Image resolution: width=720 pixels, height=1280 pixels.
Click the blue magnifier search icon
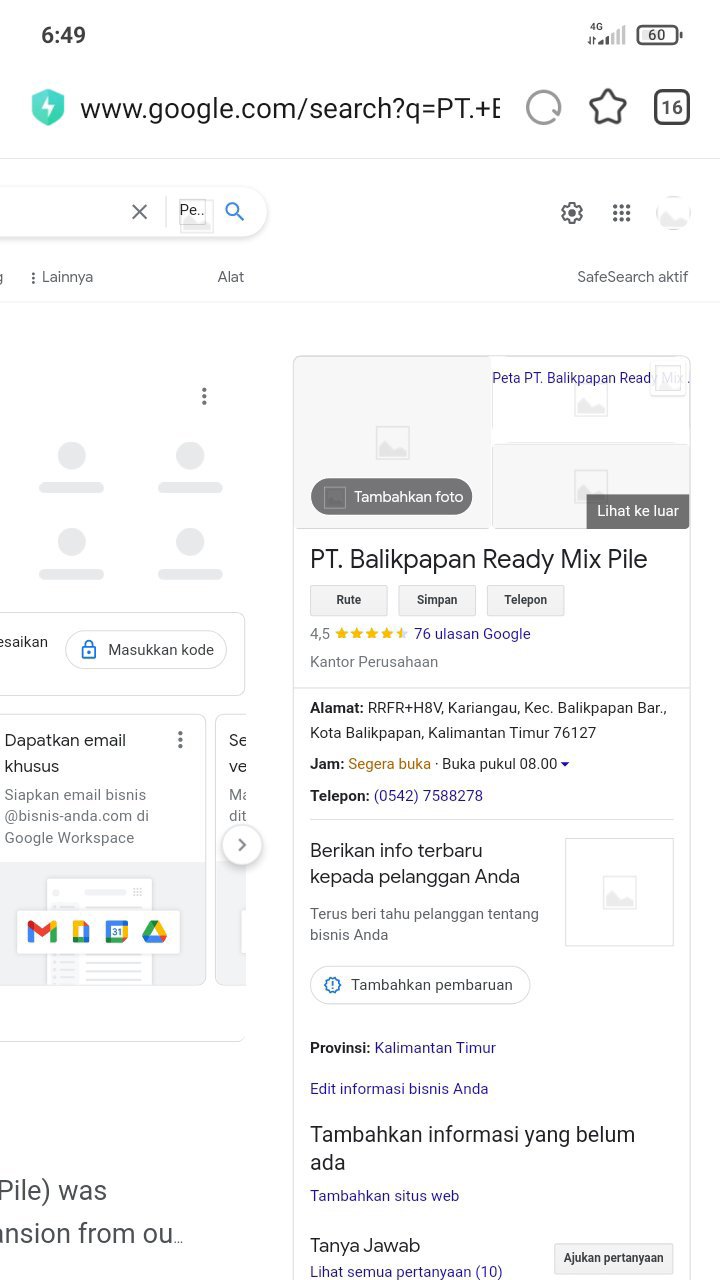235,212
